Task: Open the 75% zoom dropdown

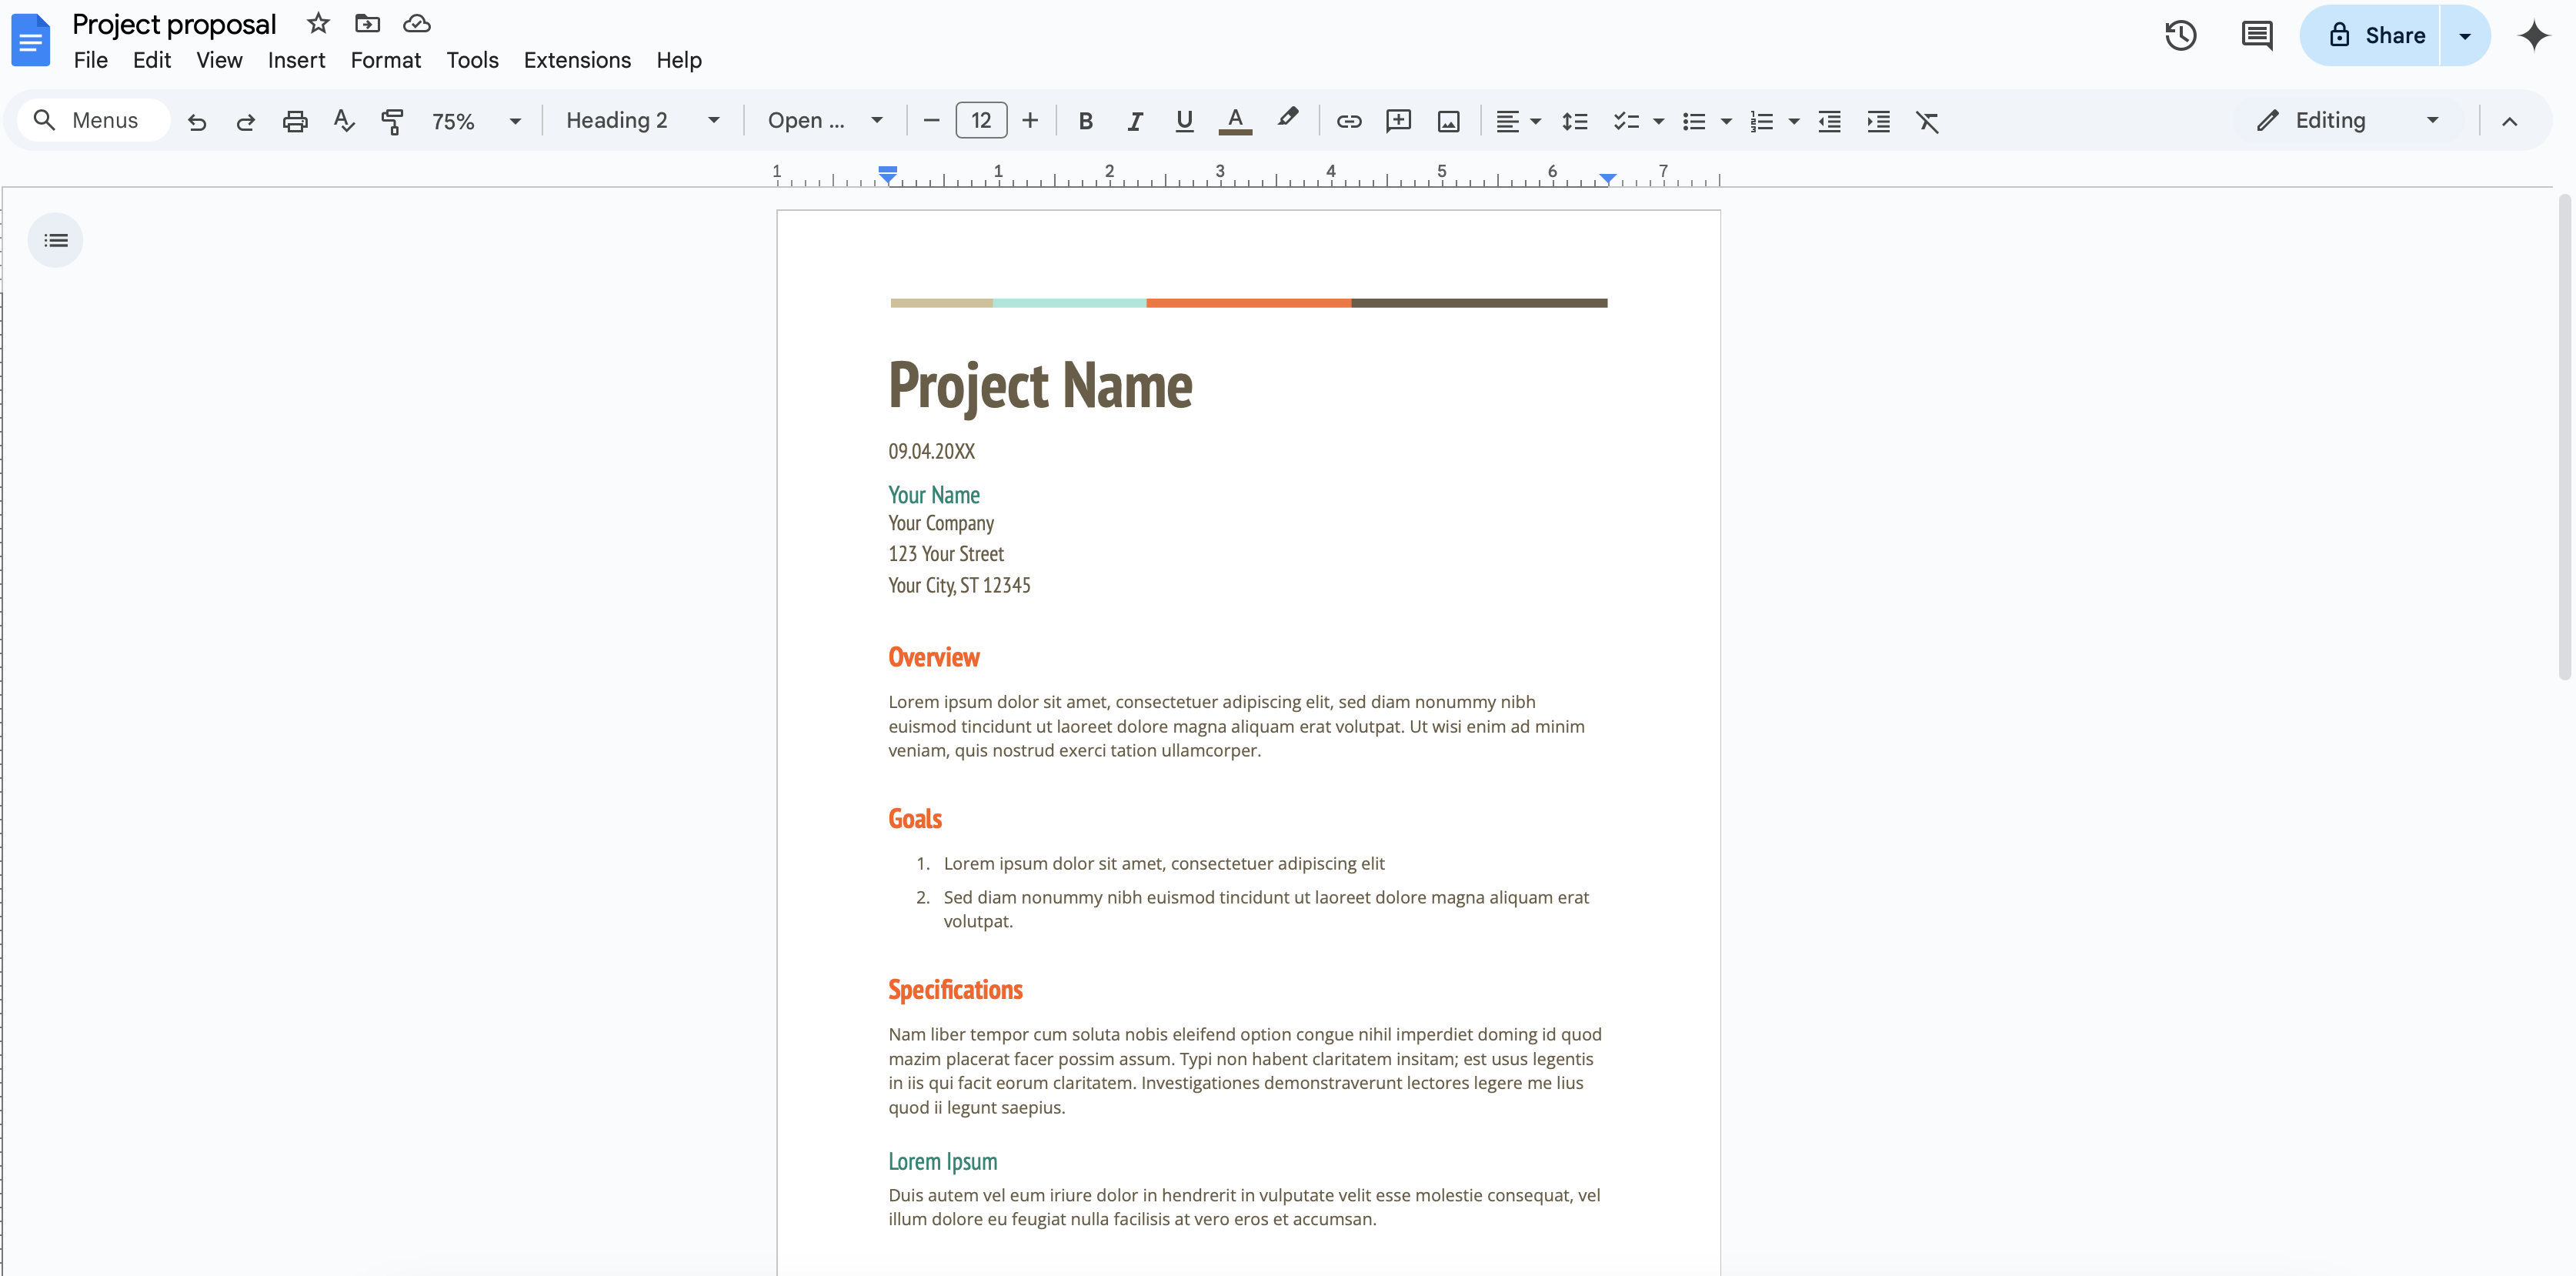Action: [x=475, y=121]
